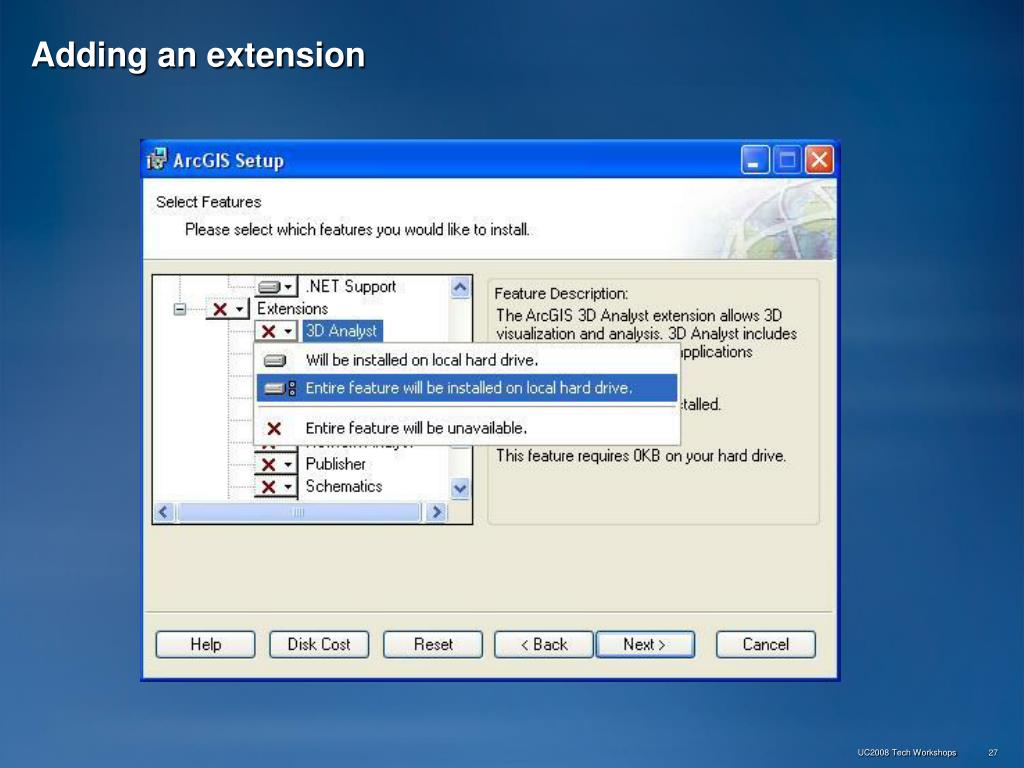Close the ArcGIS Setup window
The image size is (1024, 768).
[819, 160]
